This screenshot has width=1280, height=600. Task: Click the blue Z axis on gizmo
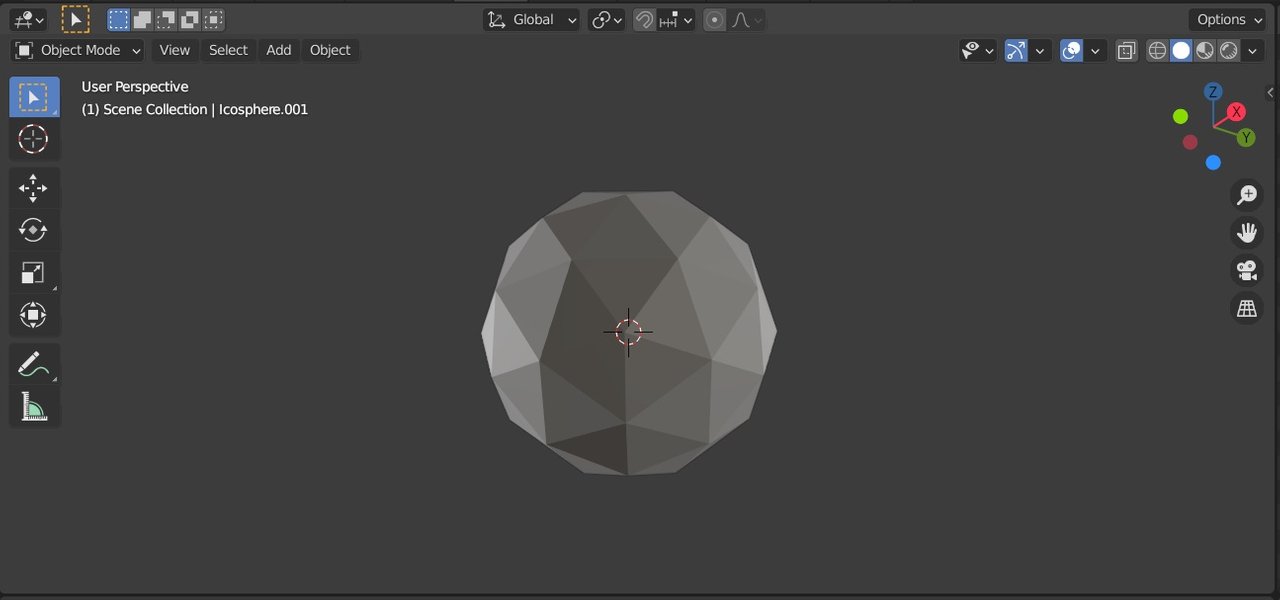(x=1213, y=92)
